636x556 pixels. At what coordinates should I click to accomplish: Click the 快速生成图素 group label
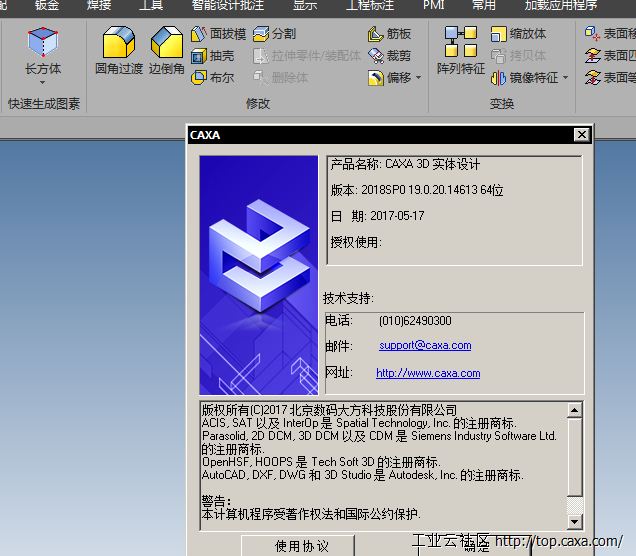coord(44,104)
